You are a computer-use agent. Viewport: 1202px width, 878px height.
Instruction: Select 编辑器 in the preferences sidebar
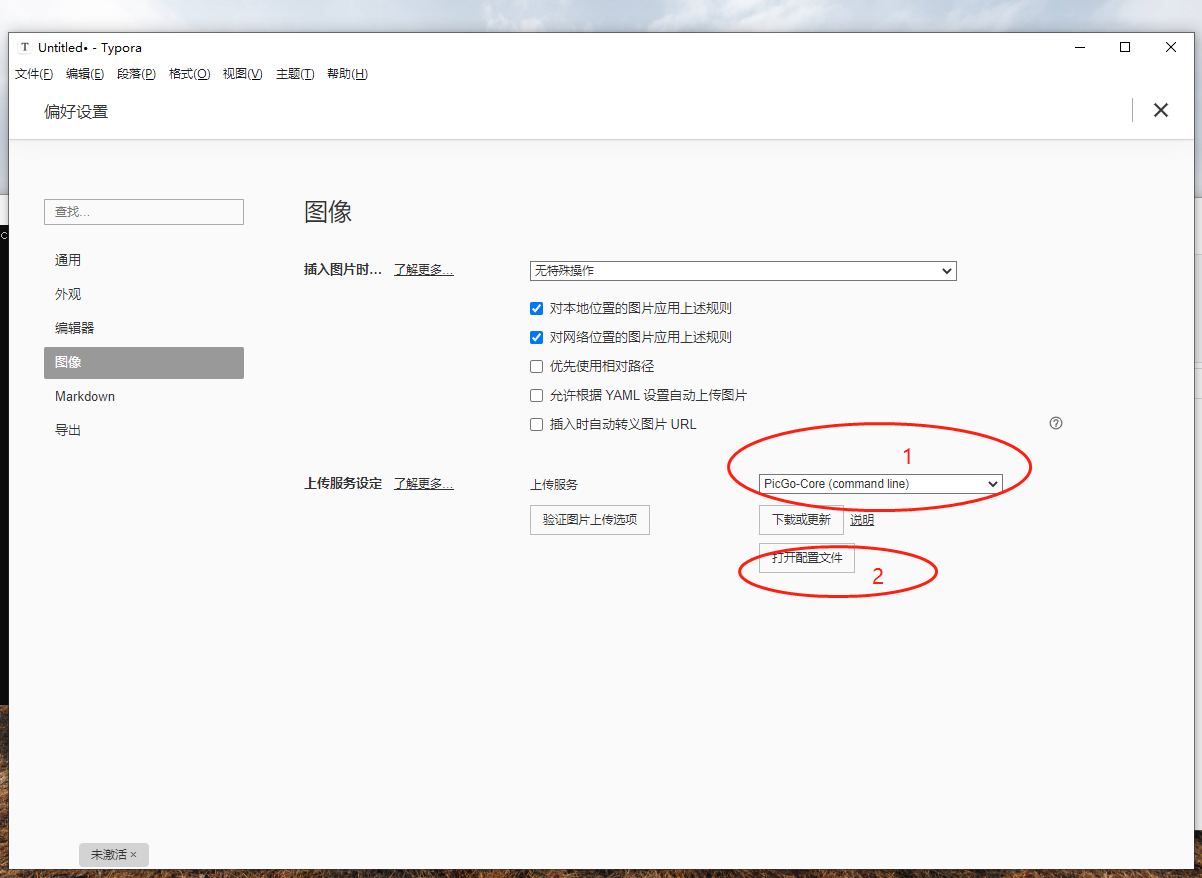tap(144, 328)
